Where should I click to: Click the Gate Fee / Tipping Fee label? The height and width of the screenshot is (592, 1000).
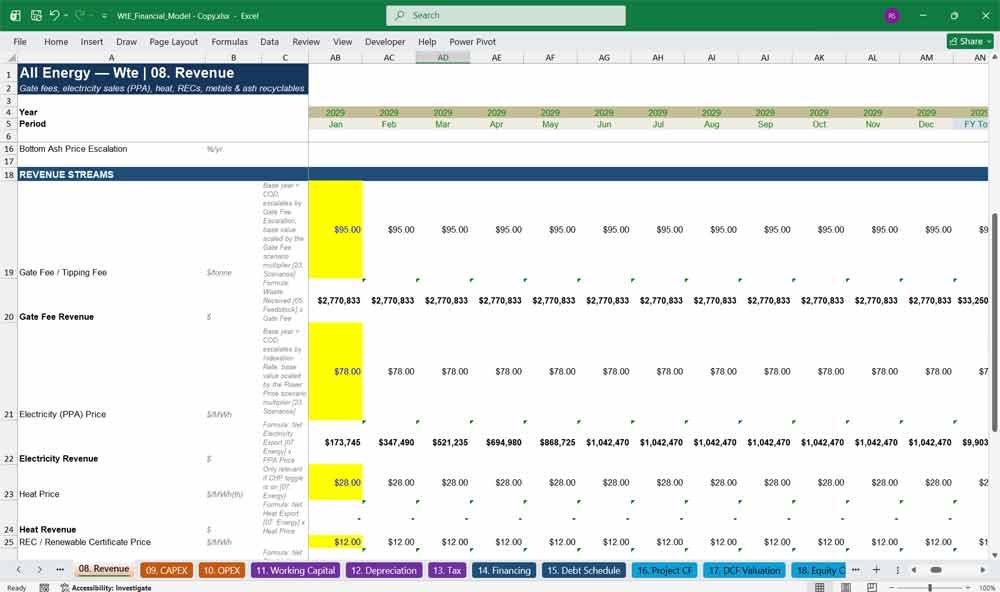[63, 272]
